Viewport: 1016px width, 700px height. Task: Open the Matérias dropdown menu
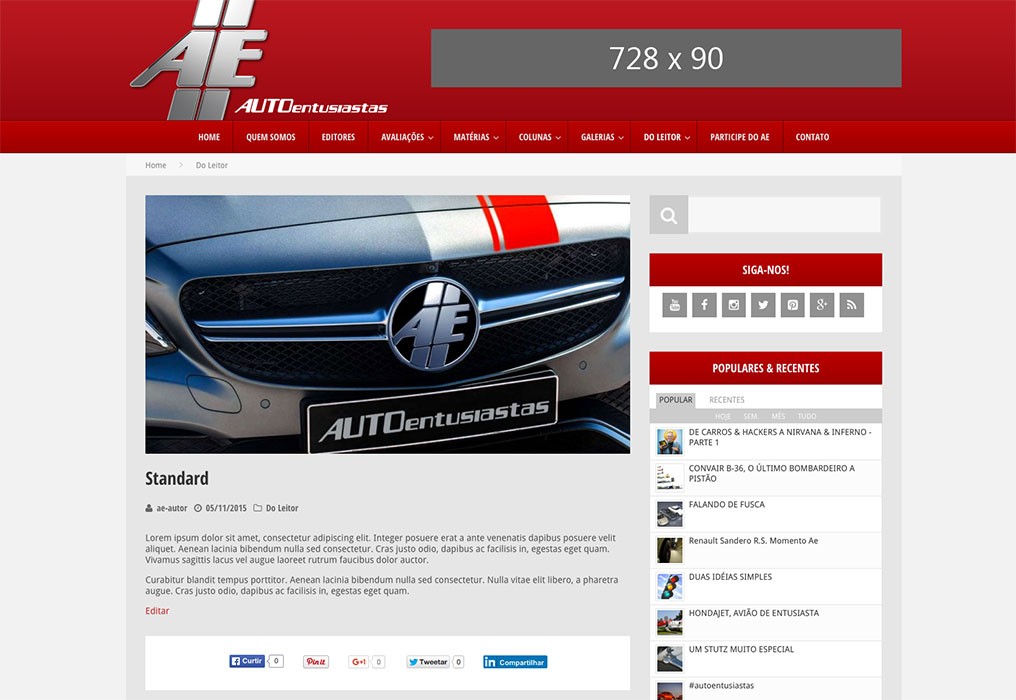476,137
